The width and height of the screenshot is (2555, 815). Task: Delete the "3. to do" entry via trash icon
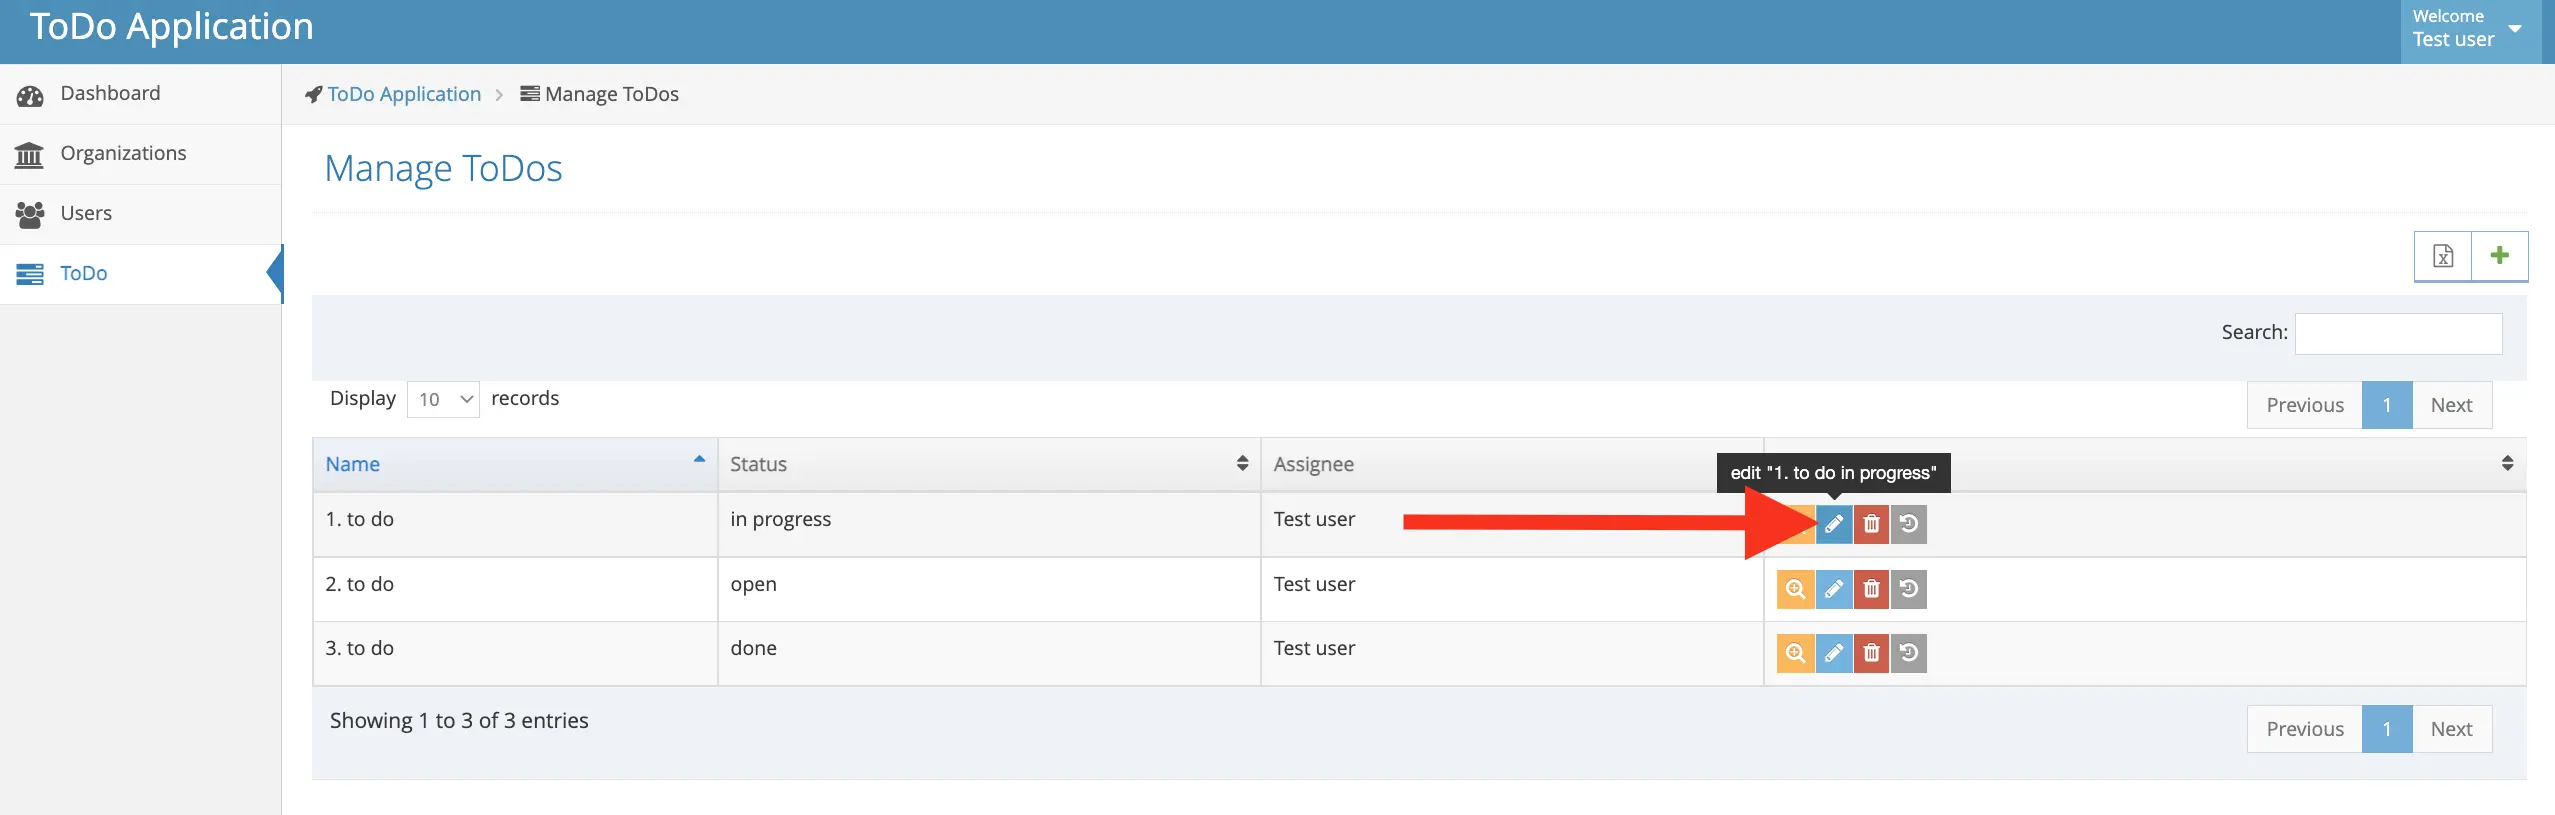[x=1871, y=653]
